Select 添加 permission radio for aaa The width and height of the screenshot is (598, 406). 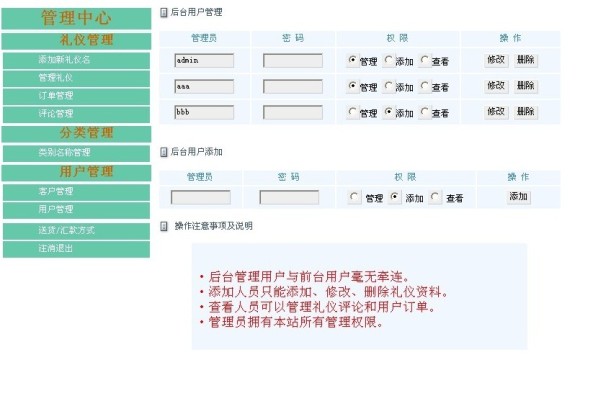(x=389, y=86)
